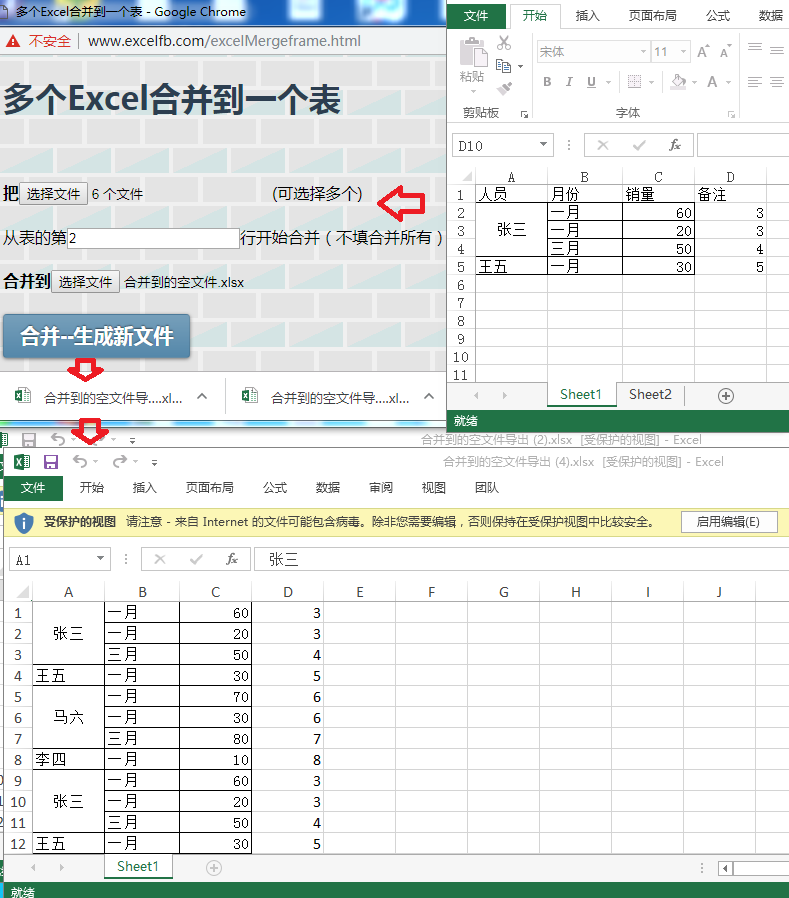
Task: Click the Copy icon in the clipboard group
Action: [x=503, y=66]
